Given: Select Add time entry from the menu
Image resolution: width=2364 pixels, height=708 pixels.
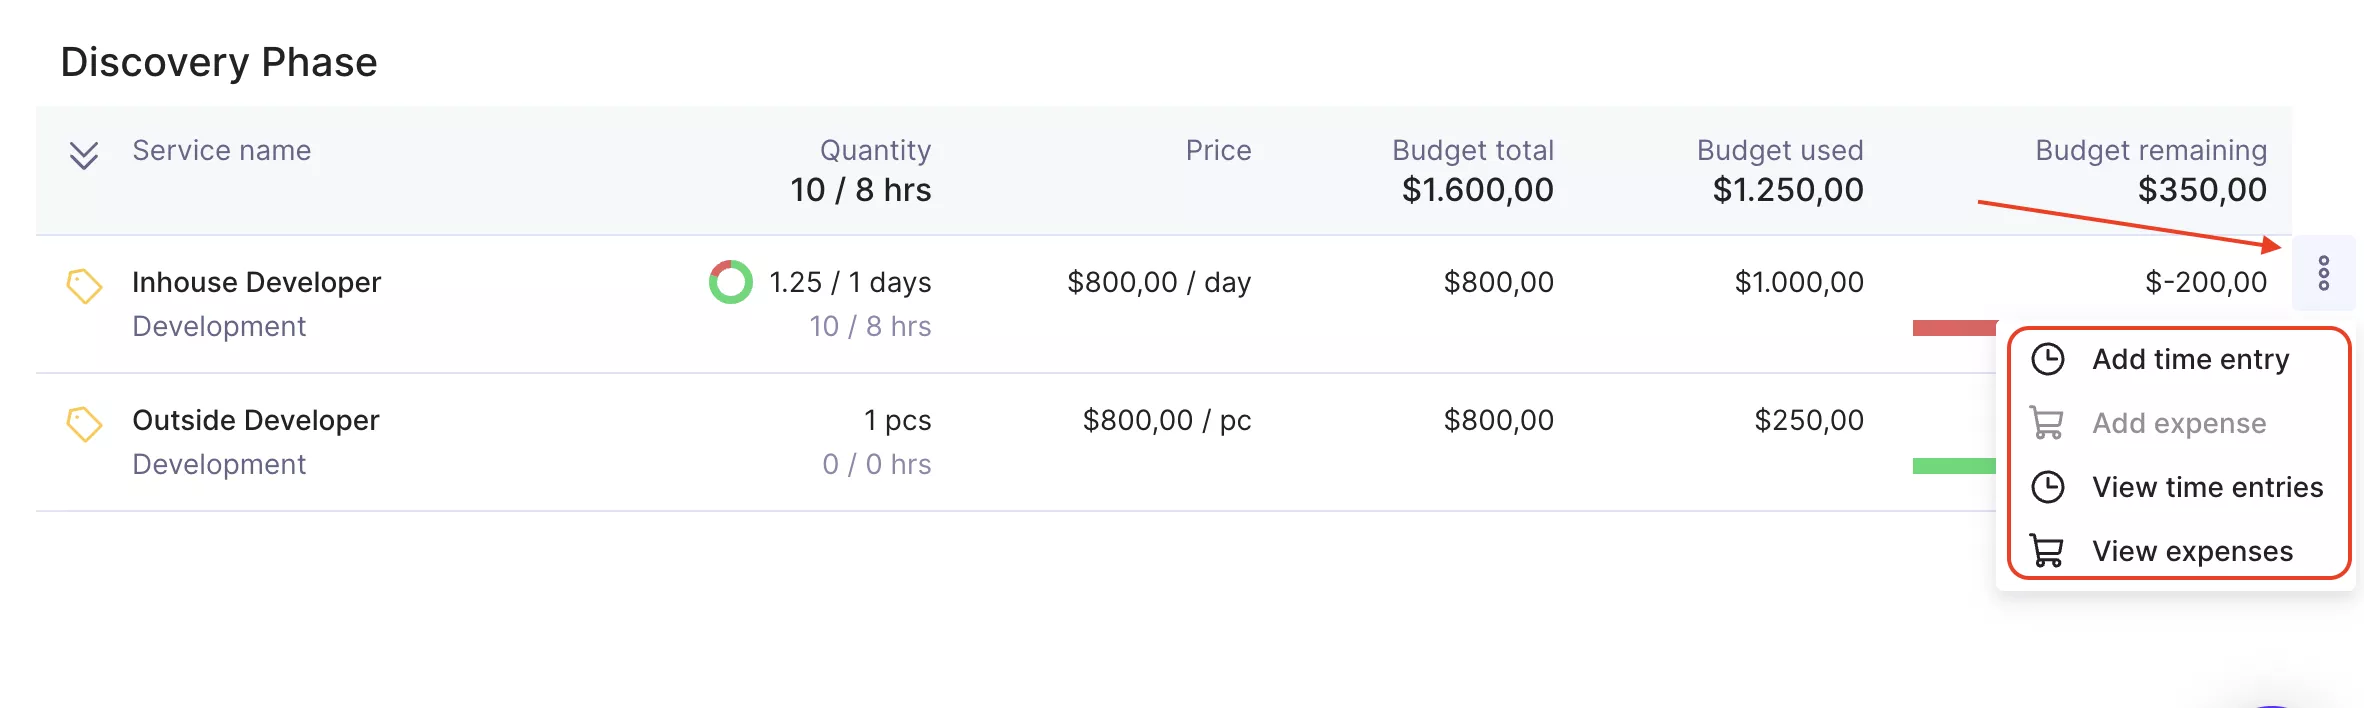Looking at the screenshot, I should pyautogui.click(x=2179, y=359).
